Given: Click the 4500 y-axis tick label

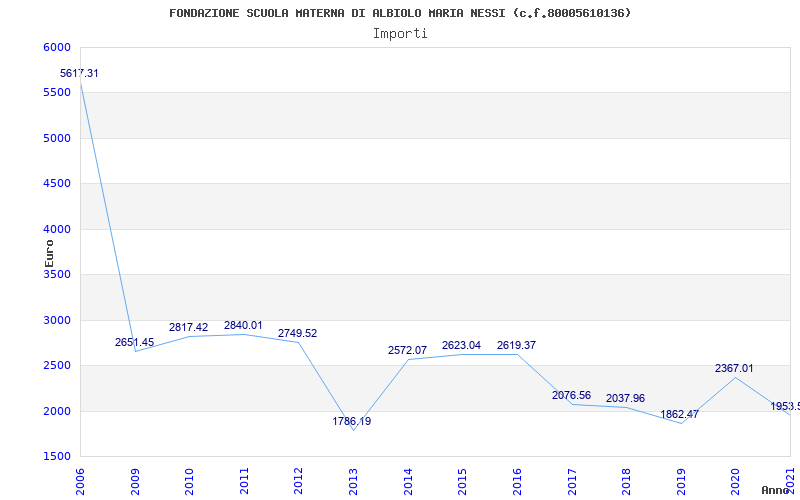Looking at the screenshot, I should (55, 184).
